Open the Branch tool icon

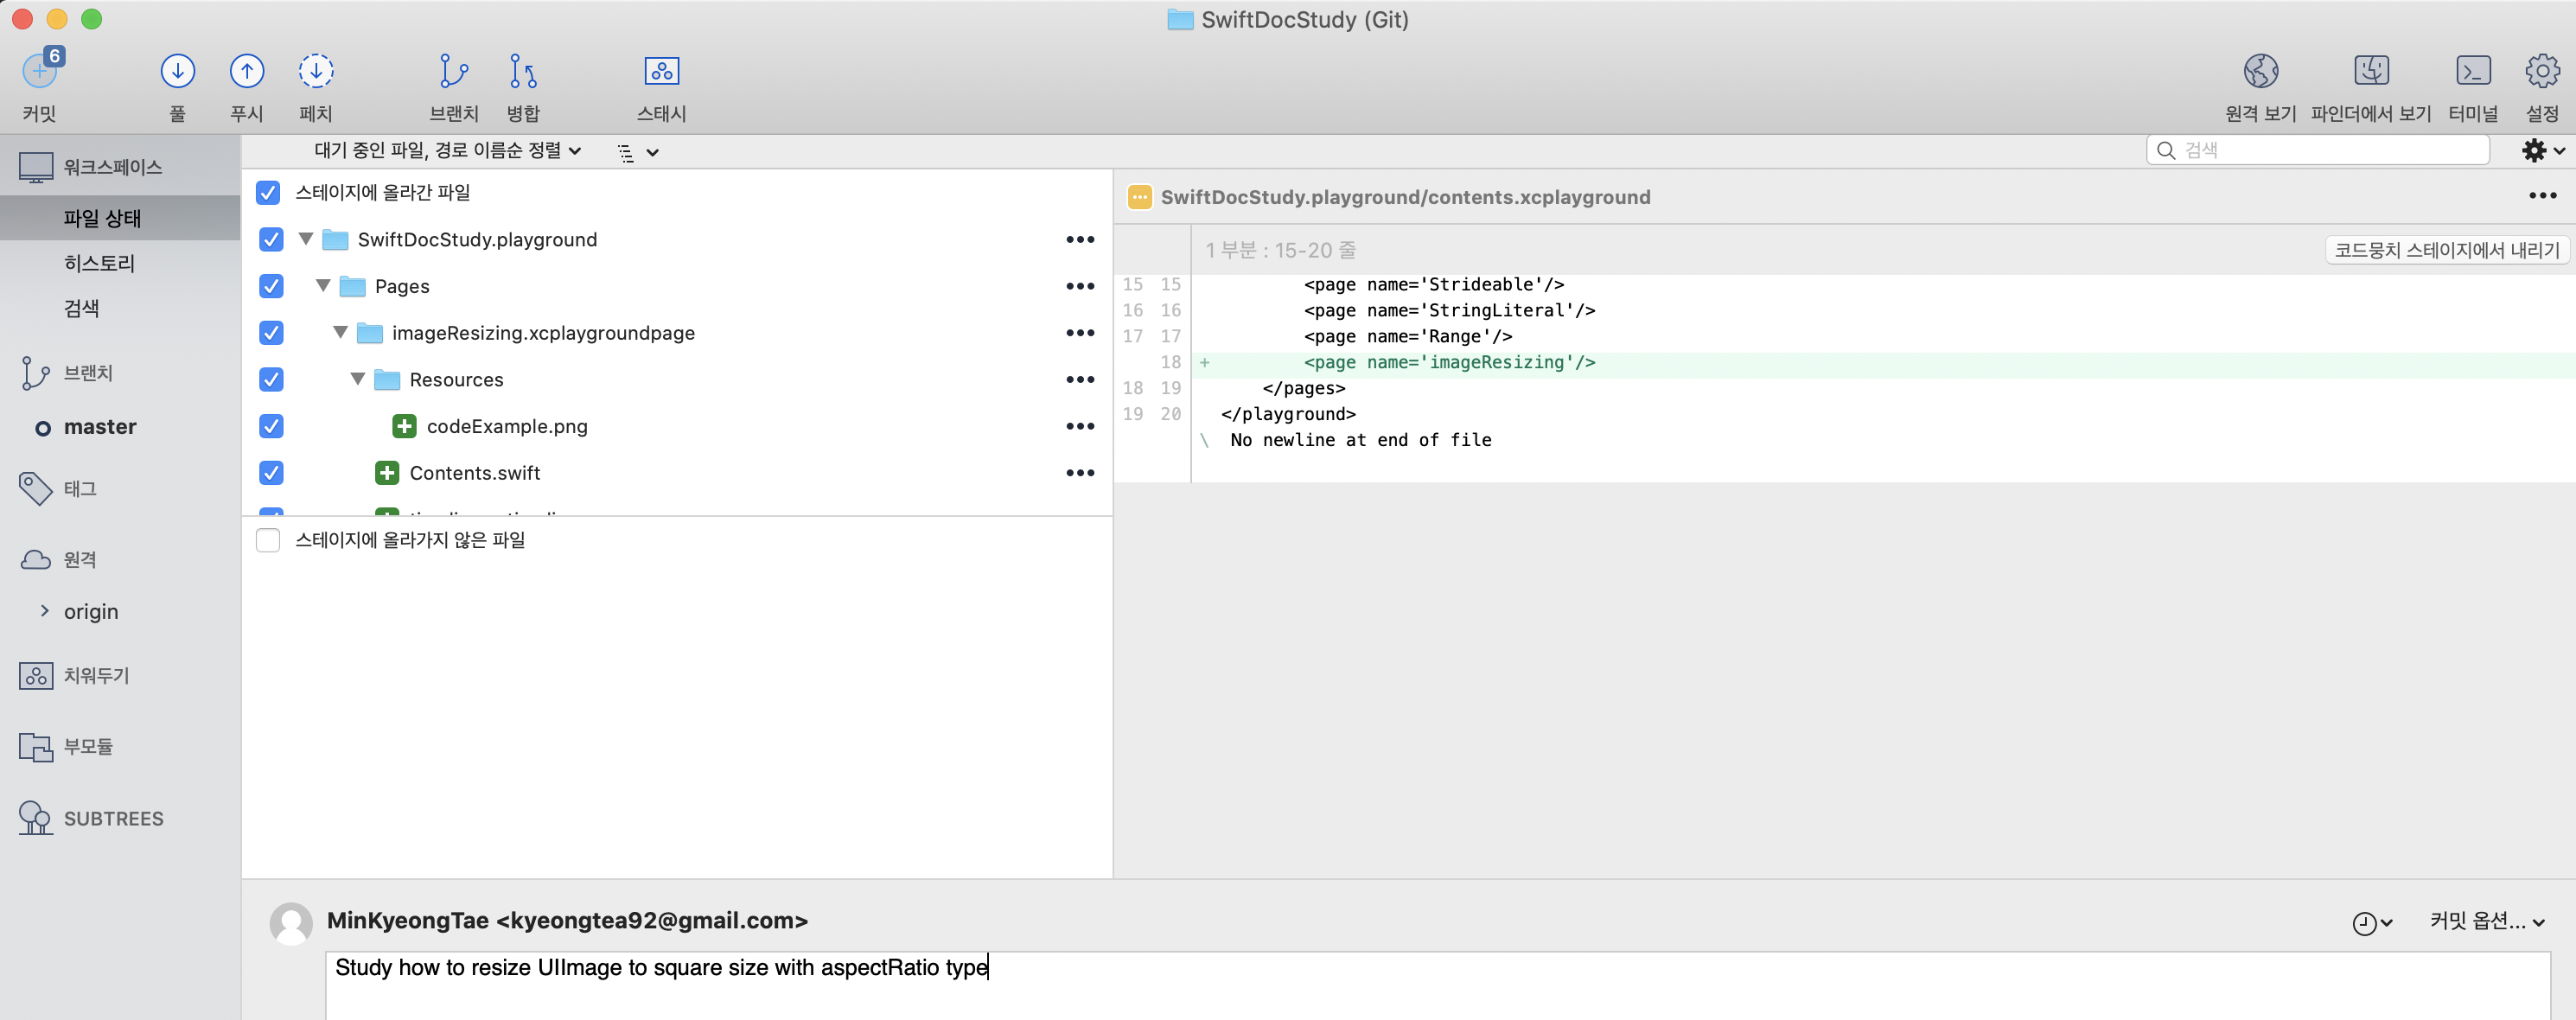[x=453, y=71]
